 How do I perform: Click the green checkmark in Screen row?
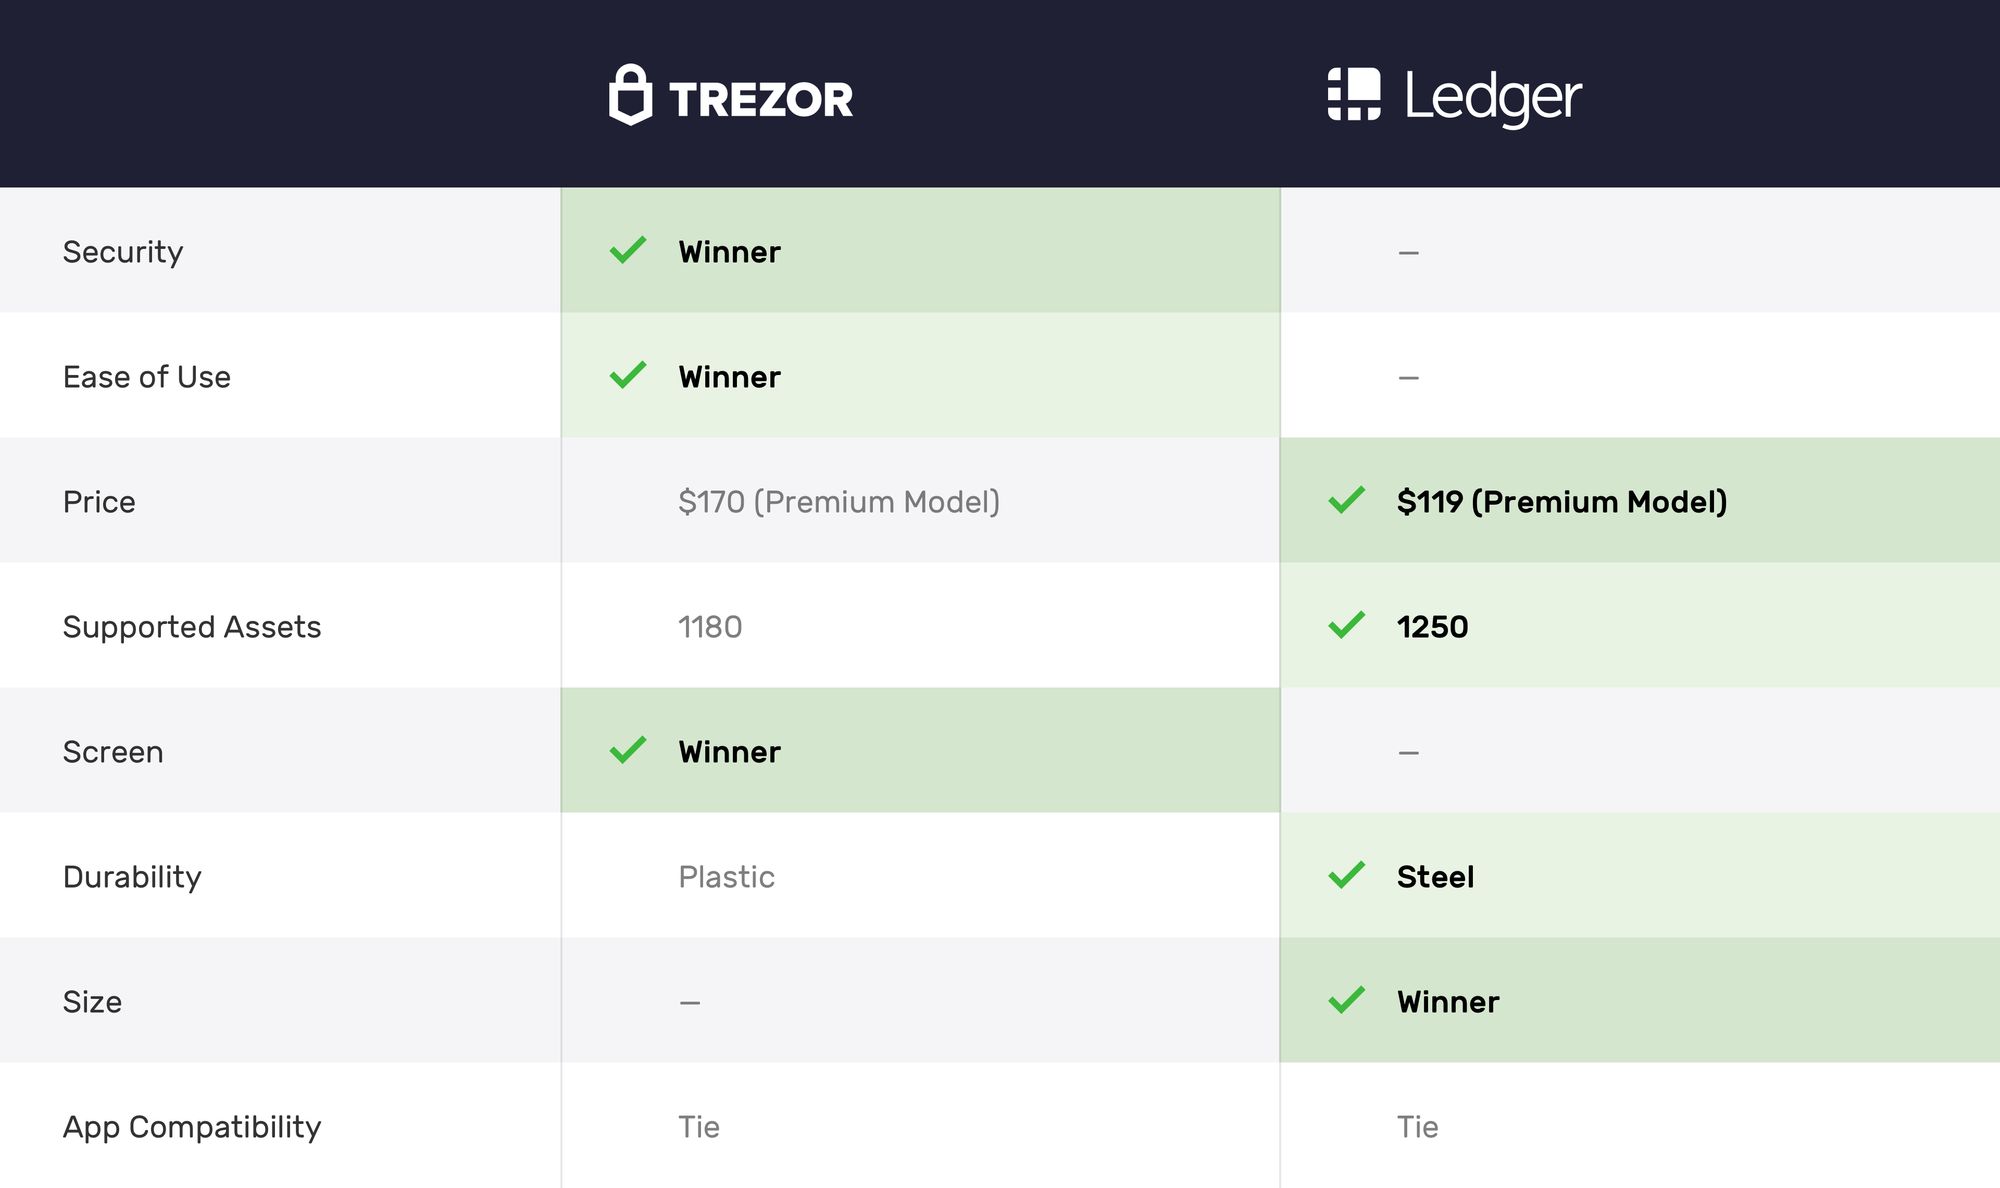[628, 750]
